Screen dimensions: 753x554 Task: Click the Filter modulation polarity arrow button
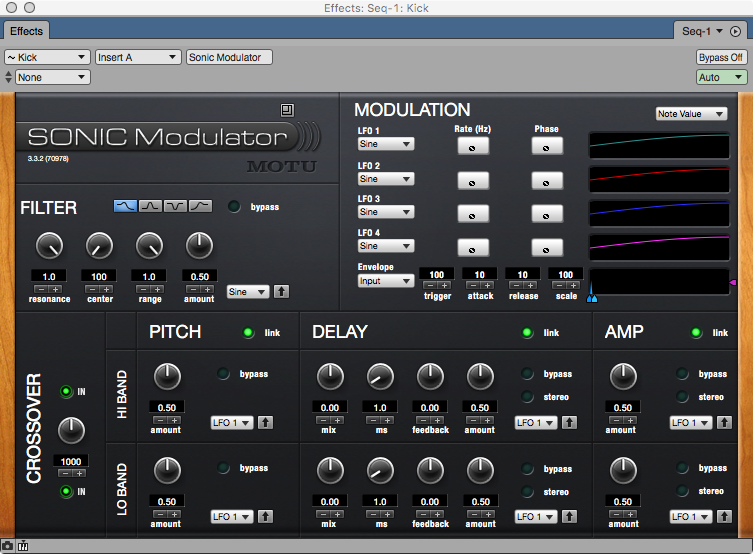(281, 291)
